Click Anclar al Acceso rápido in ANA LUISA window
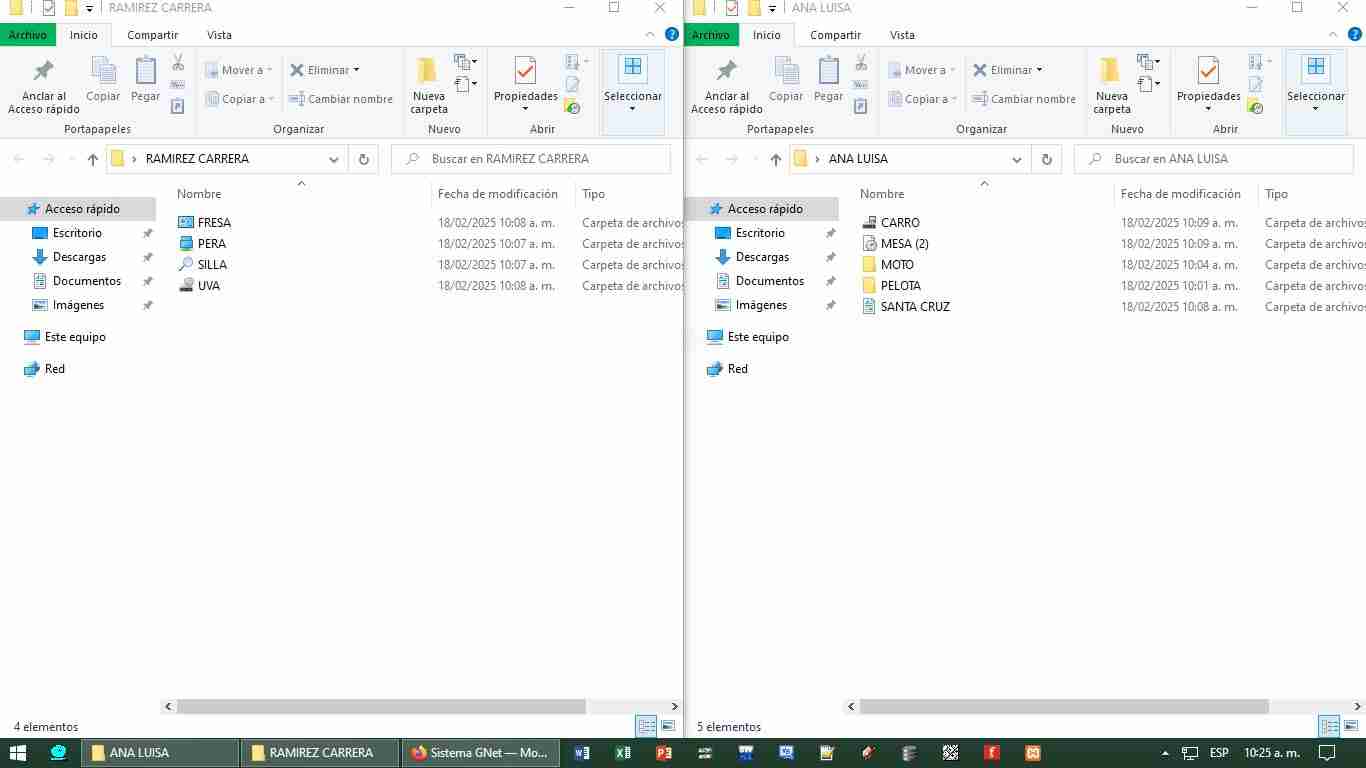Screen dimensions: 1366x768 tap(726, 86)
